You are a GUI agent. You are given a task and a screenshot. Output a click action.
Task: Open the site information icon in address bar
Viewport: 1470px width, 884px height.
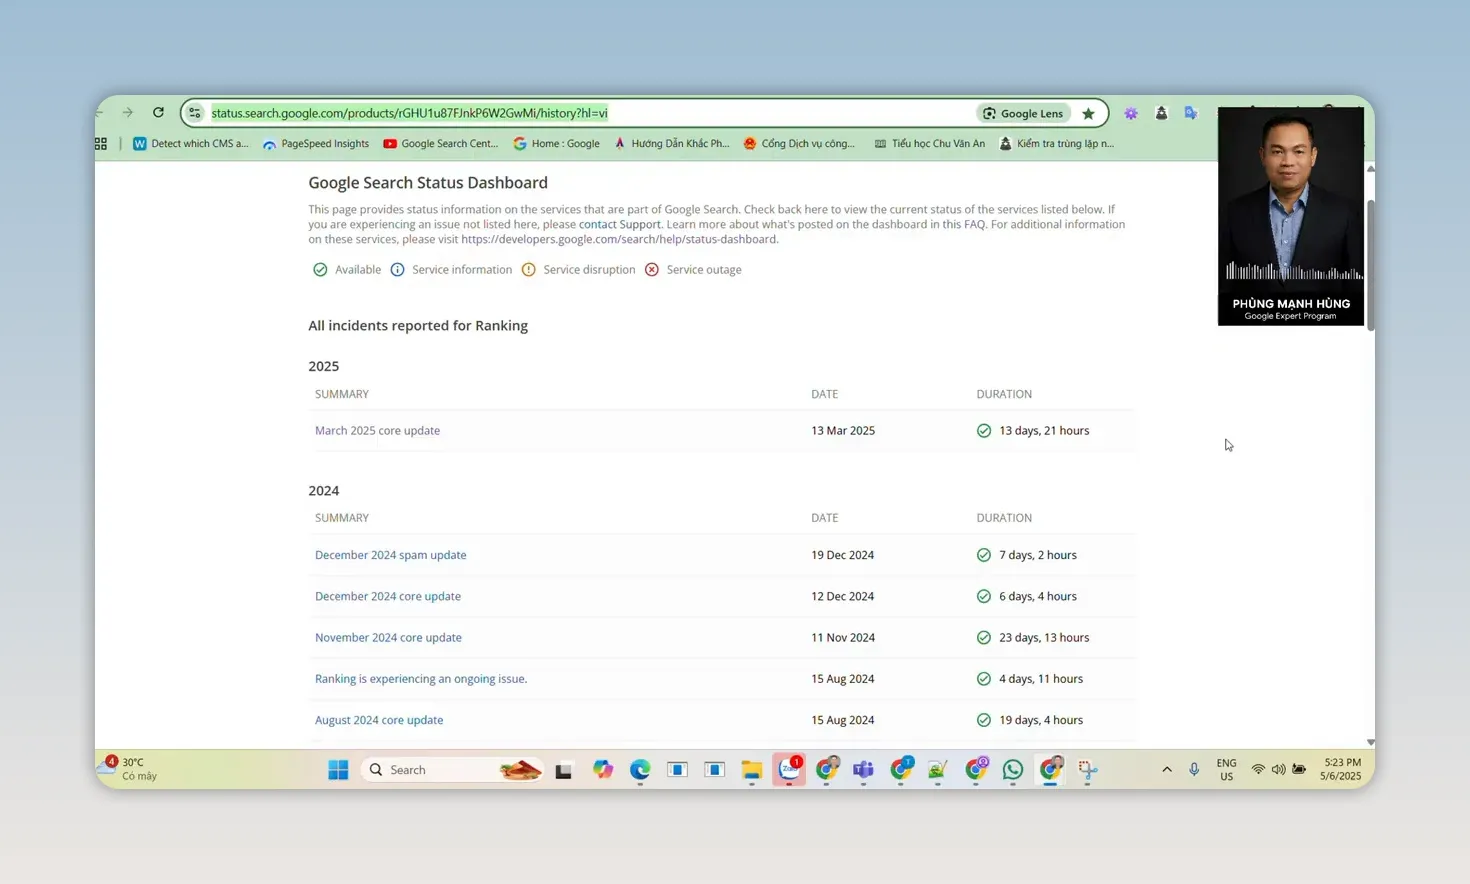[195, 113]
